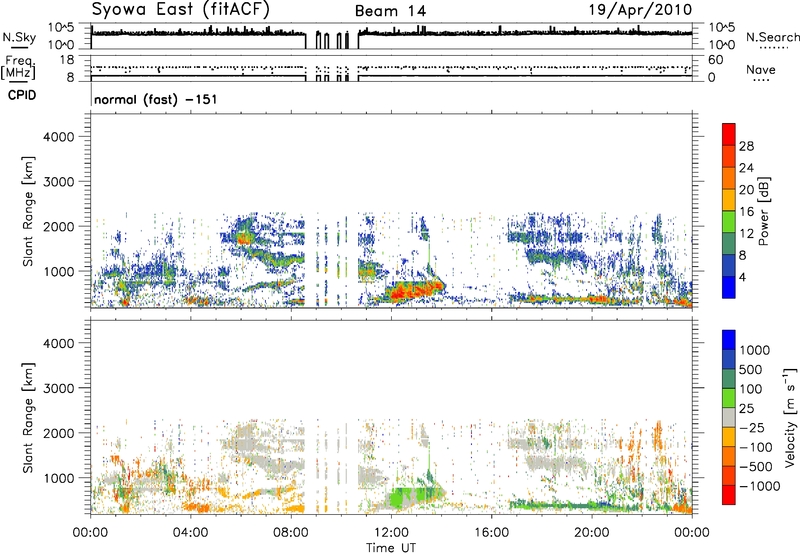Viewport: 800px width, 554px height.
Task: Click '2000' on the velocity panel's range axis
Action: [x=59, y=433]
